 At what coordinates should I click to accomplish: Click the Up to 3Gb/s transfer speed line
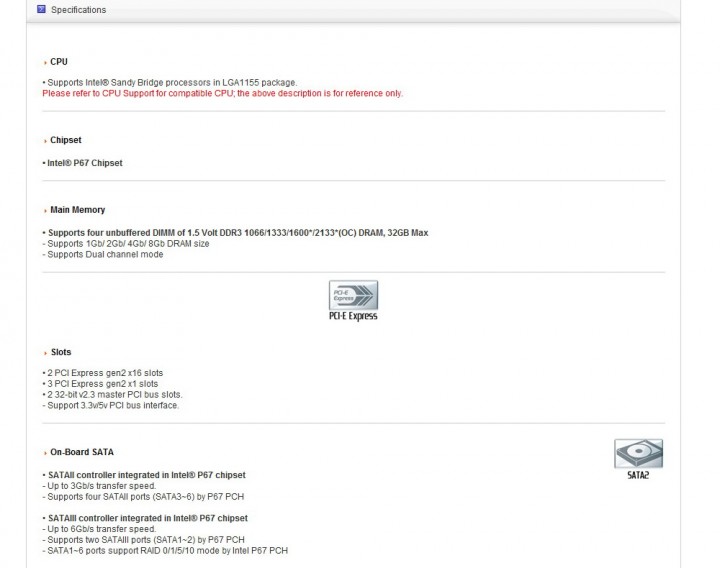(99, 486)
